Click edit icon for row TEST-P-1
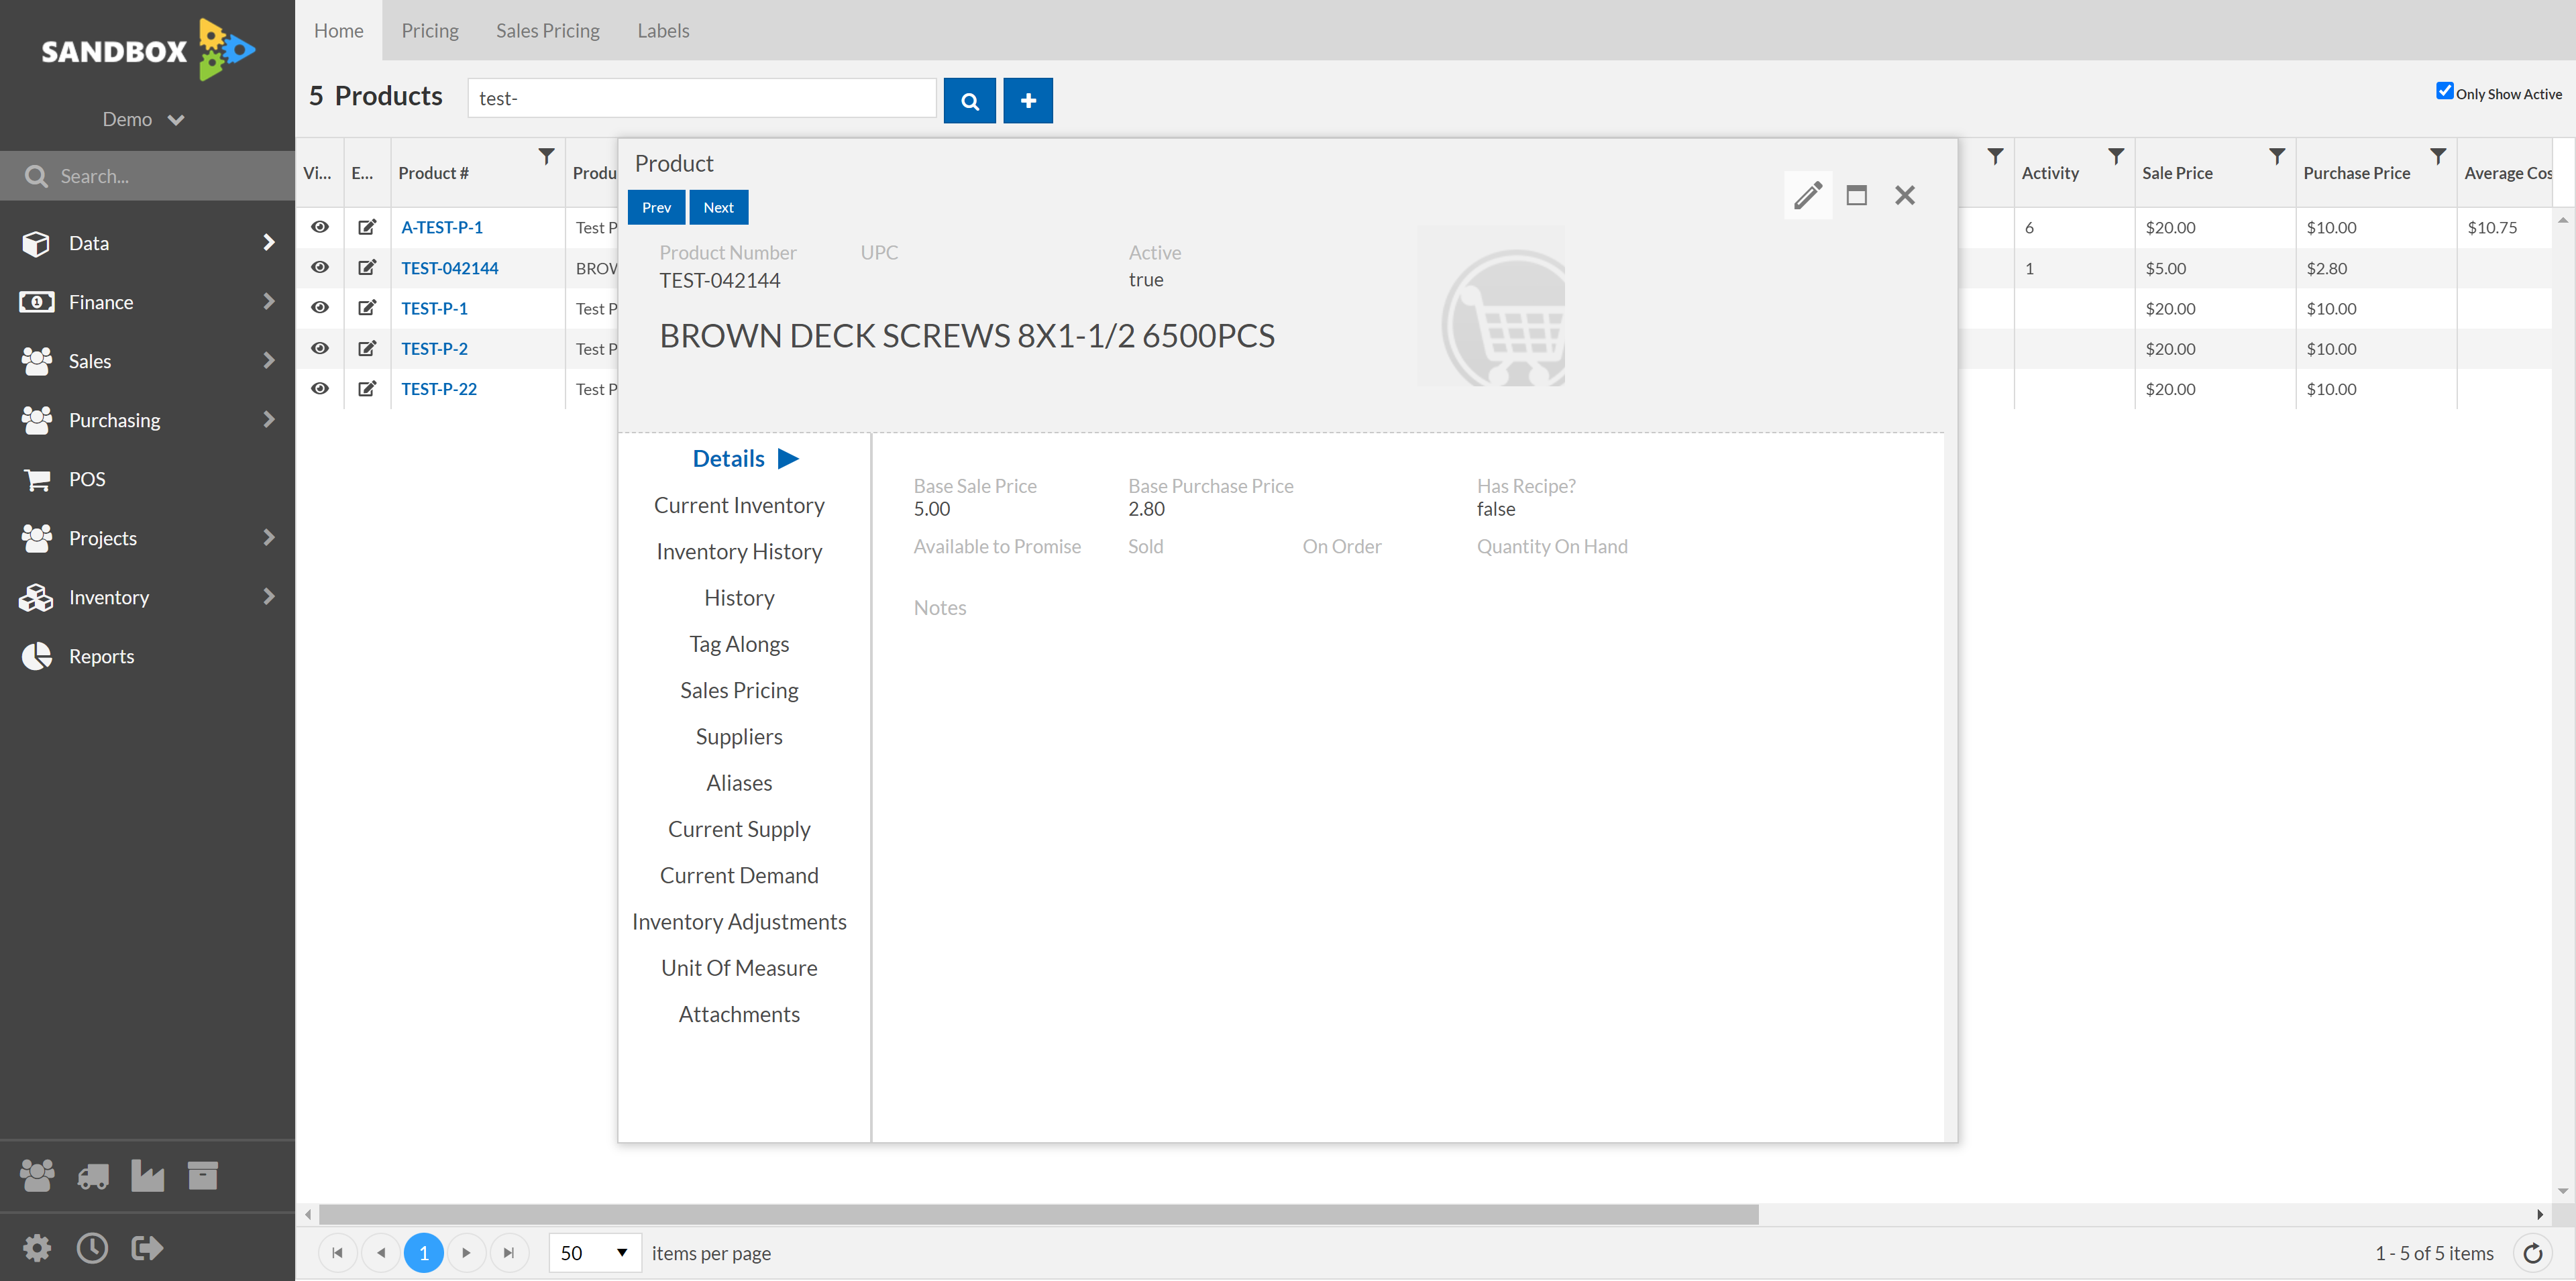Screen dimensions: 2576x1281 pyautogui.click(x=367, y=308)
